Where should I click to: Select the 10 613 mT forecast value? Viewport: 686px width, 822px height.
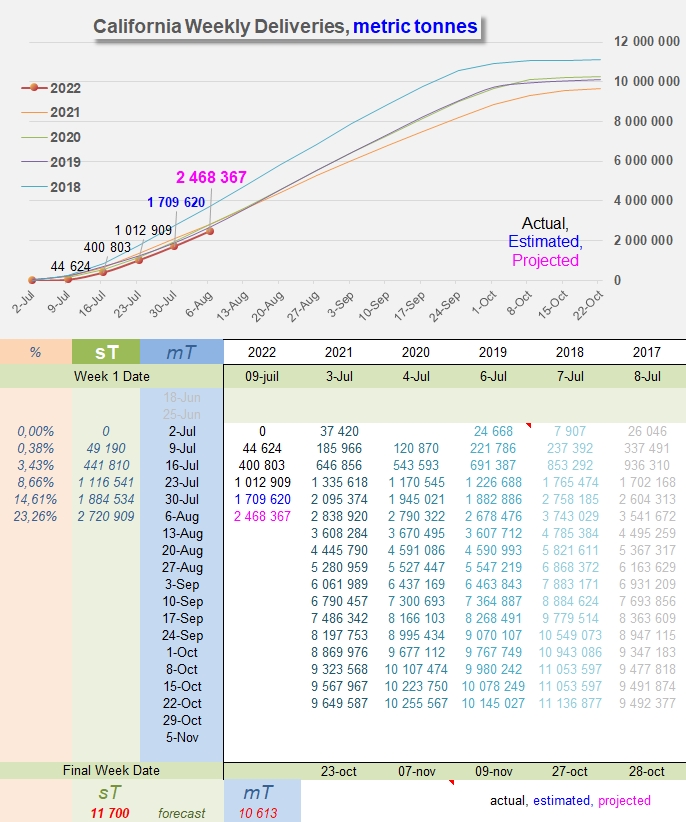[x=258, y=813]
